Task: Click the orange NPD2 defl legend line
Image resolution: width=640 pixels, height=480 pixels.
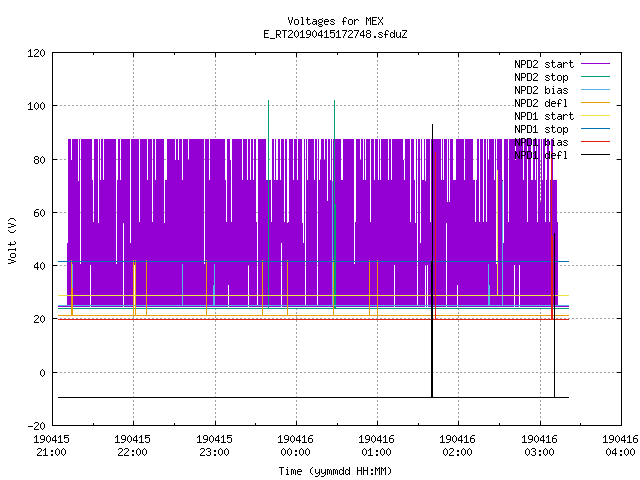Action: pos(595,102)
